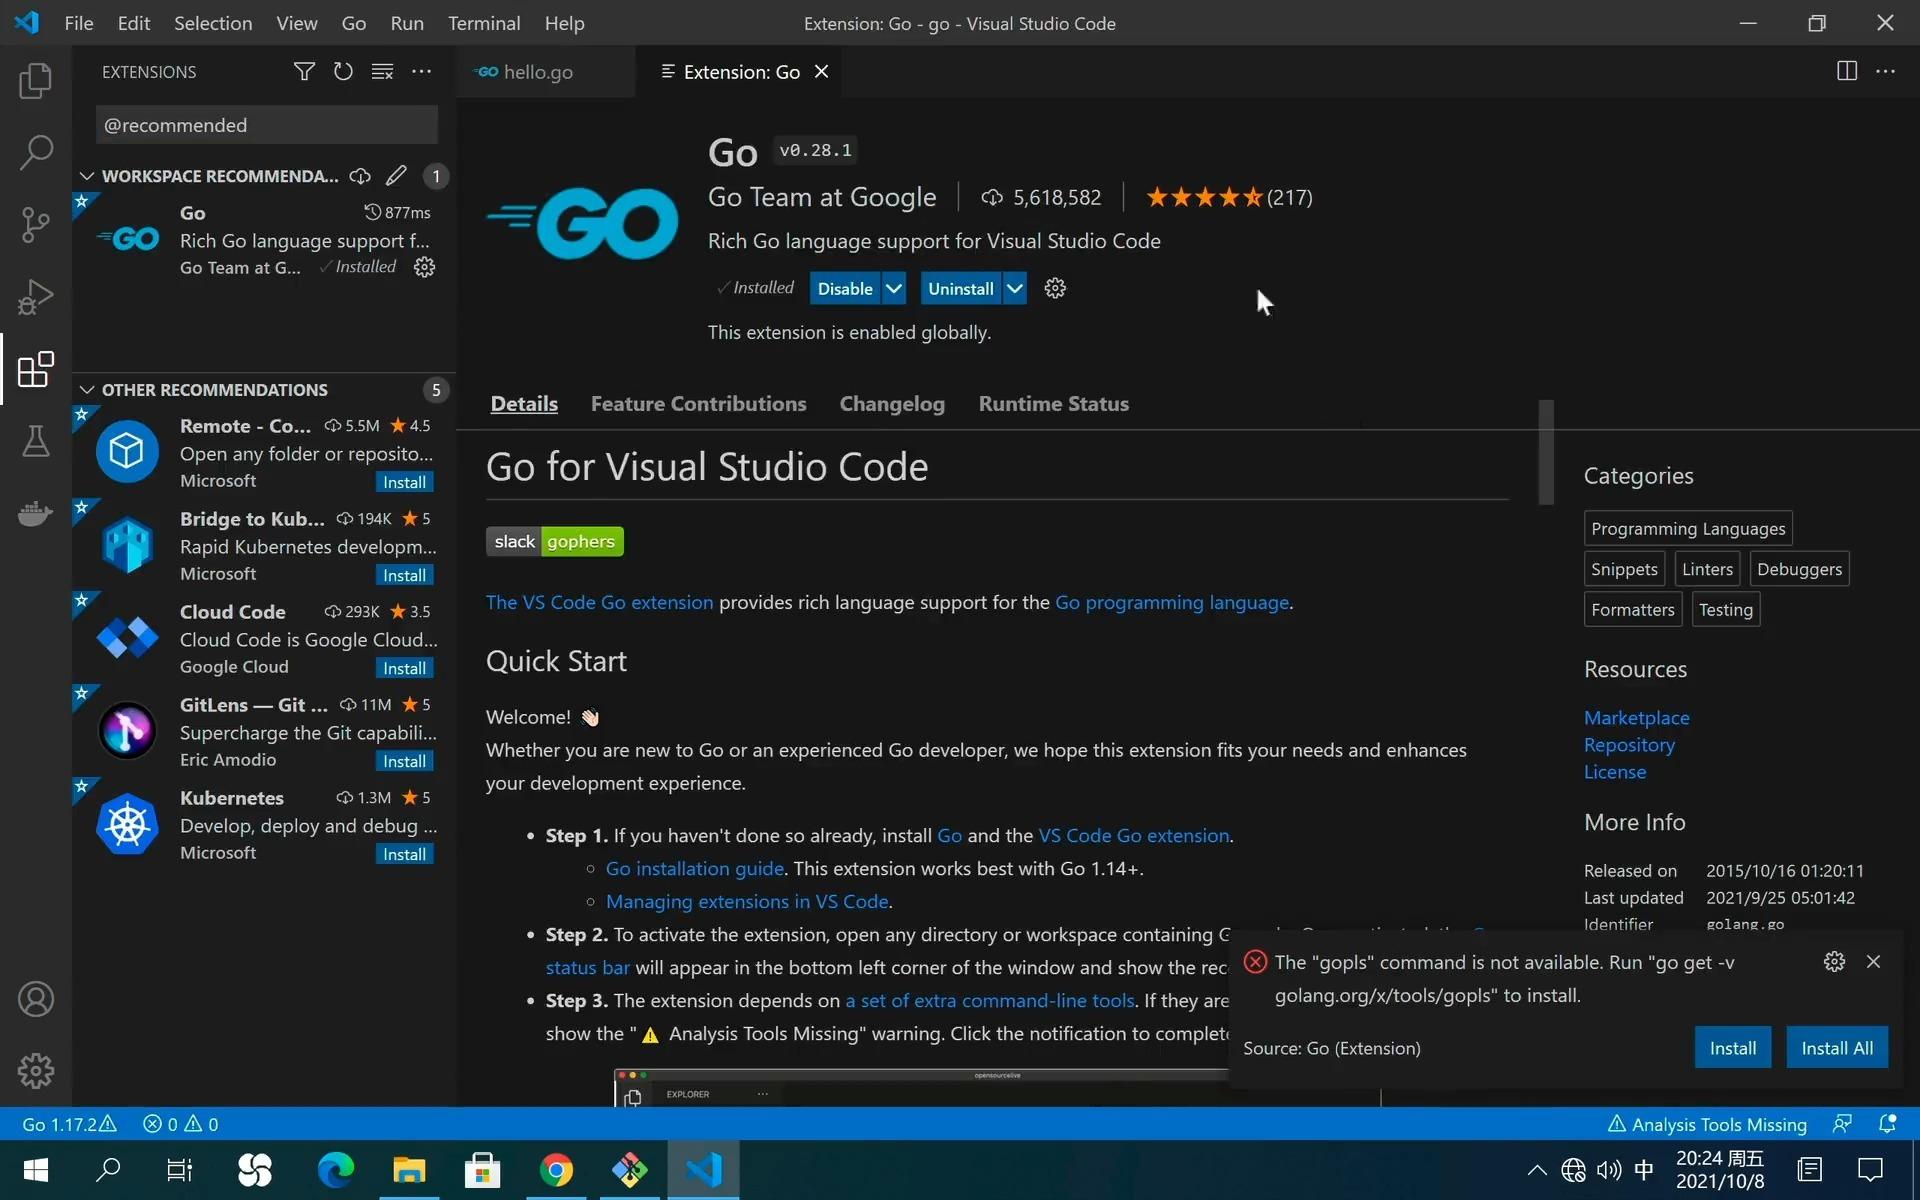Open the Manage gear in the activity bar
This screenshot has height=1200, width=1920.
click(x=36, y=1070)
